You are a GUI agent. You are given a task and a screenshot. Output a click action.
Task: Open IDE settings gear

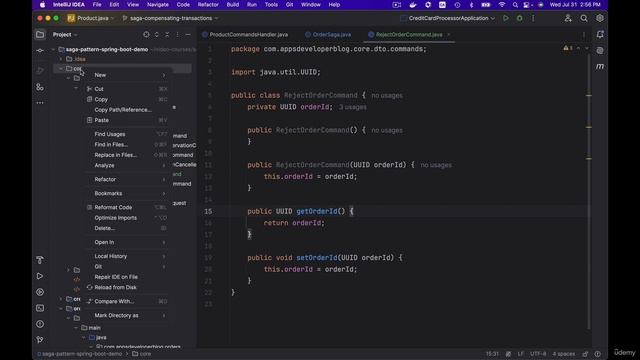pos(600,18)
